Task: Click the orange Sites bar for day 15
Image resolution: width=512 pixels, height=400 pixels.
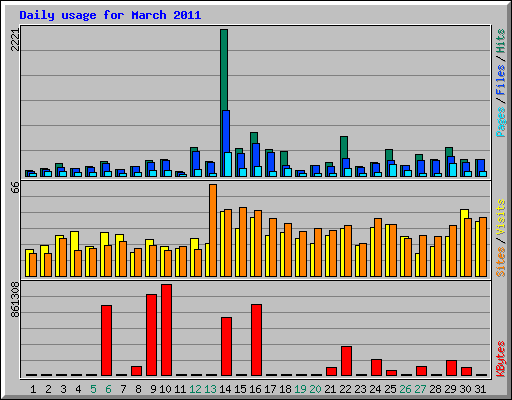Action: coord(243,242)
